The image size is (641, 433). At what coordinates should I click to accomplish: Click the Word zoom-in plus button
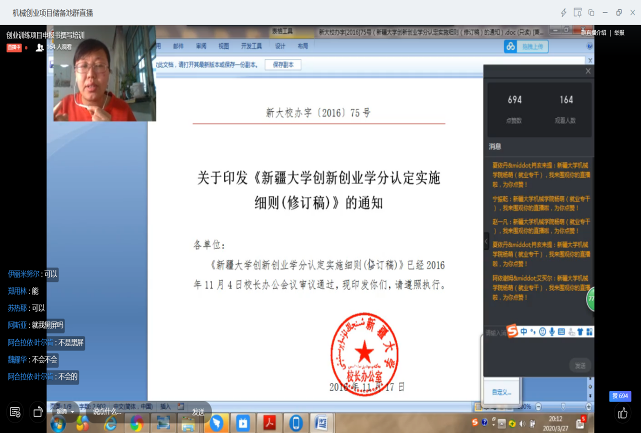588,406
